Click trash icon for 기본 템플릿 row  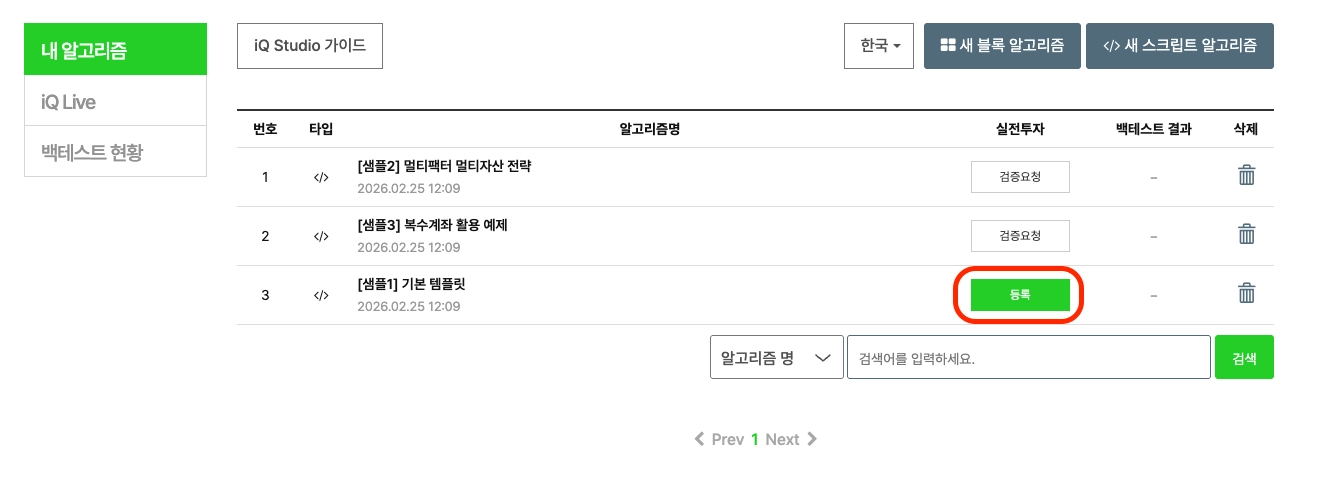(x=1246, y=294)
